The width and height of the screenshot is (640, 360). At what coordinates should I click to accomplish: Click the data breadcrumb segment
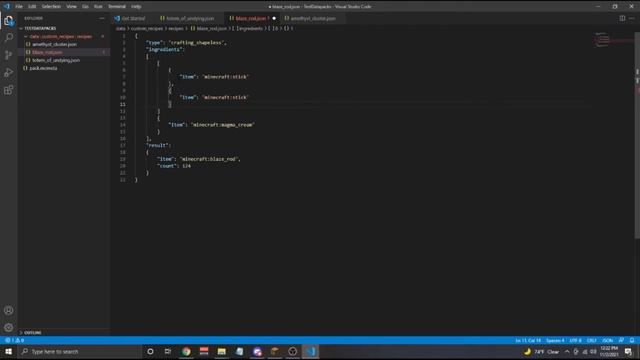pyautogui.click(x=120, y=29)
